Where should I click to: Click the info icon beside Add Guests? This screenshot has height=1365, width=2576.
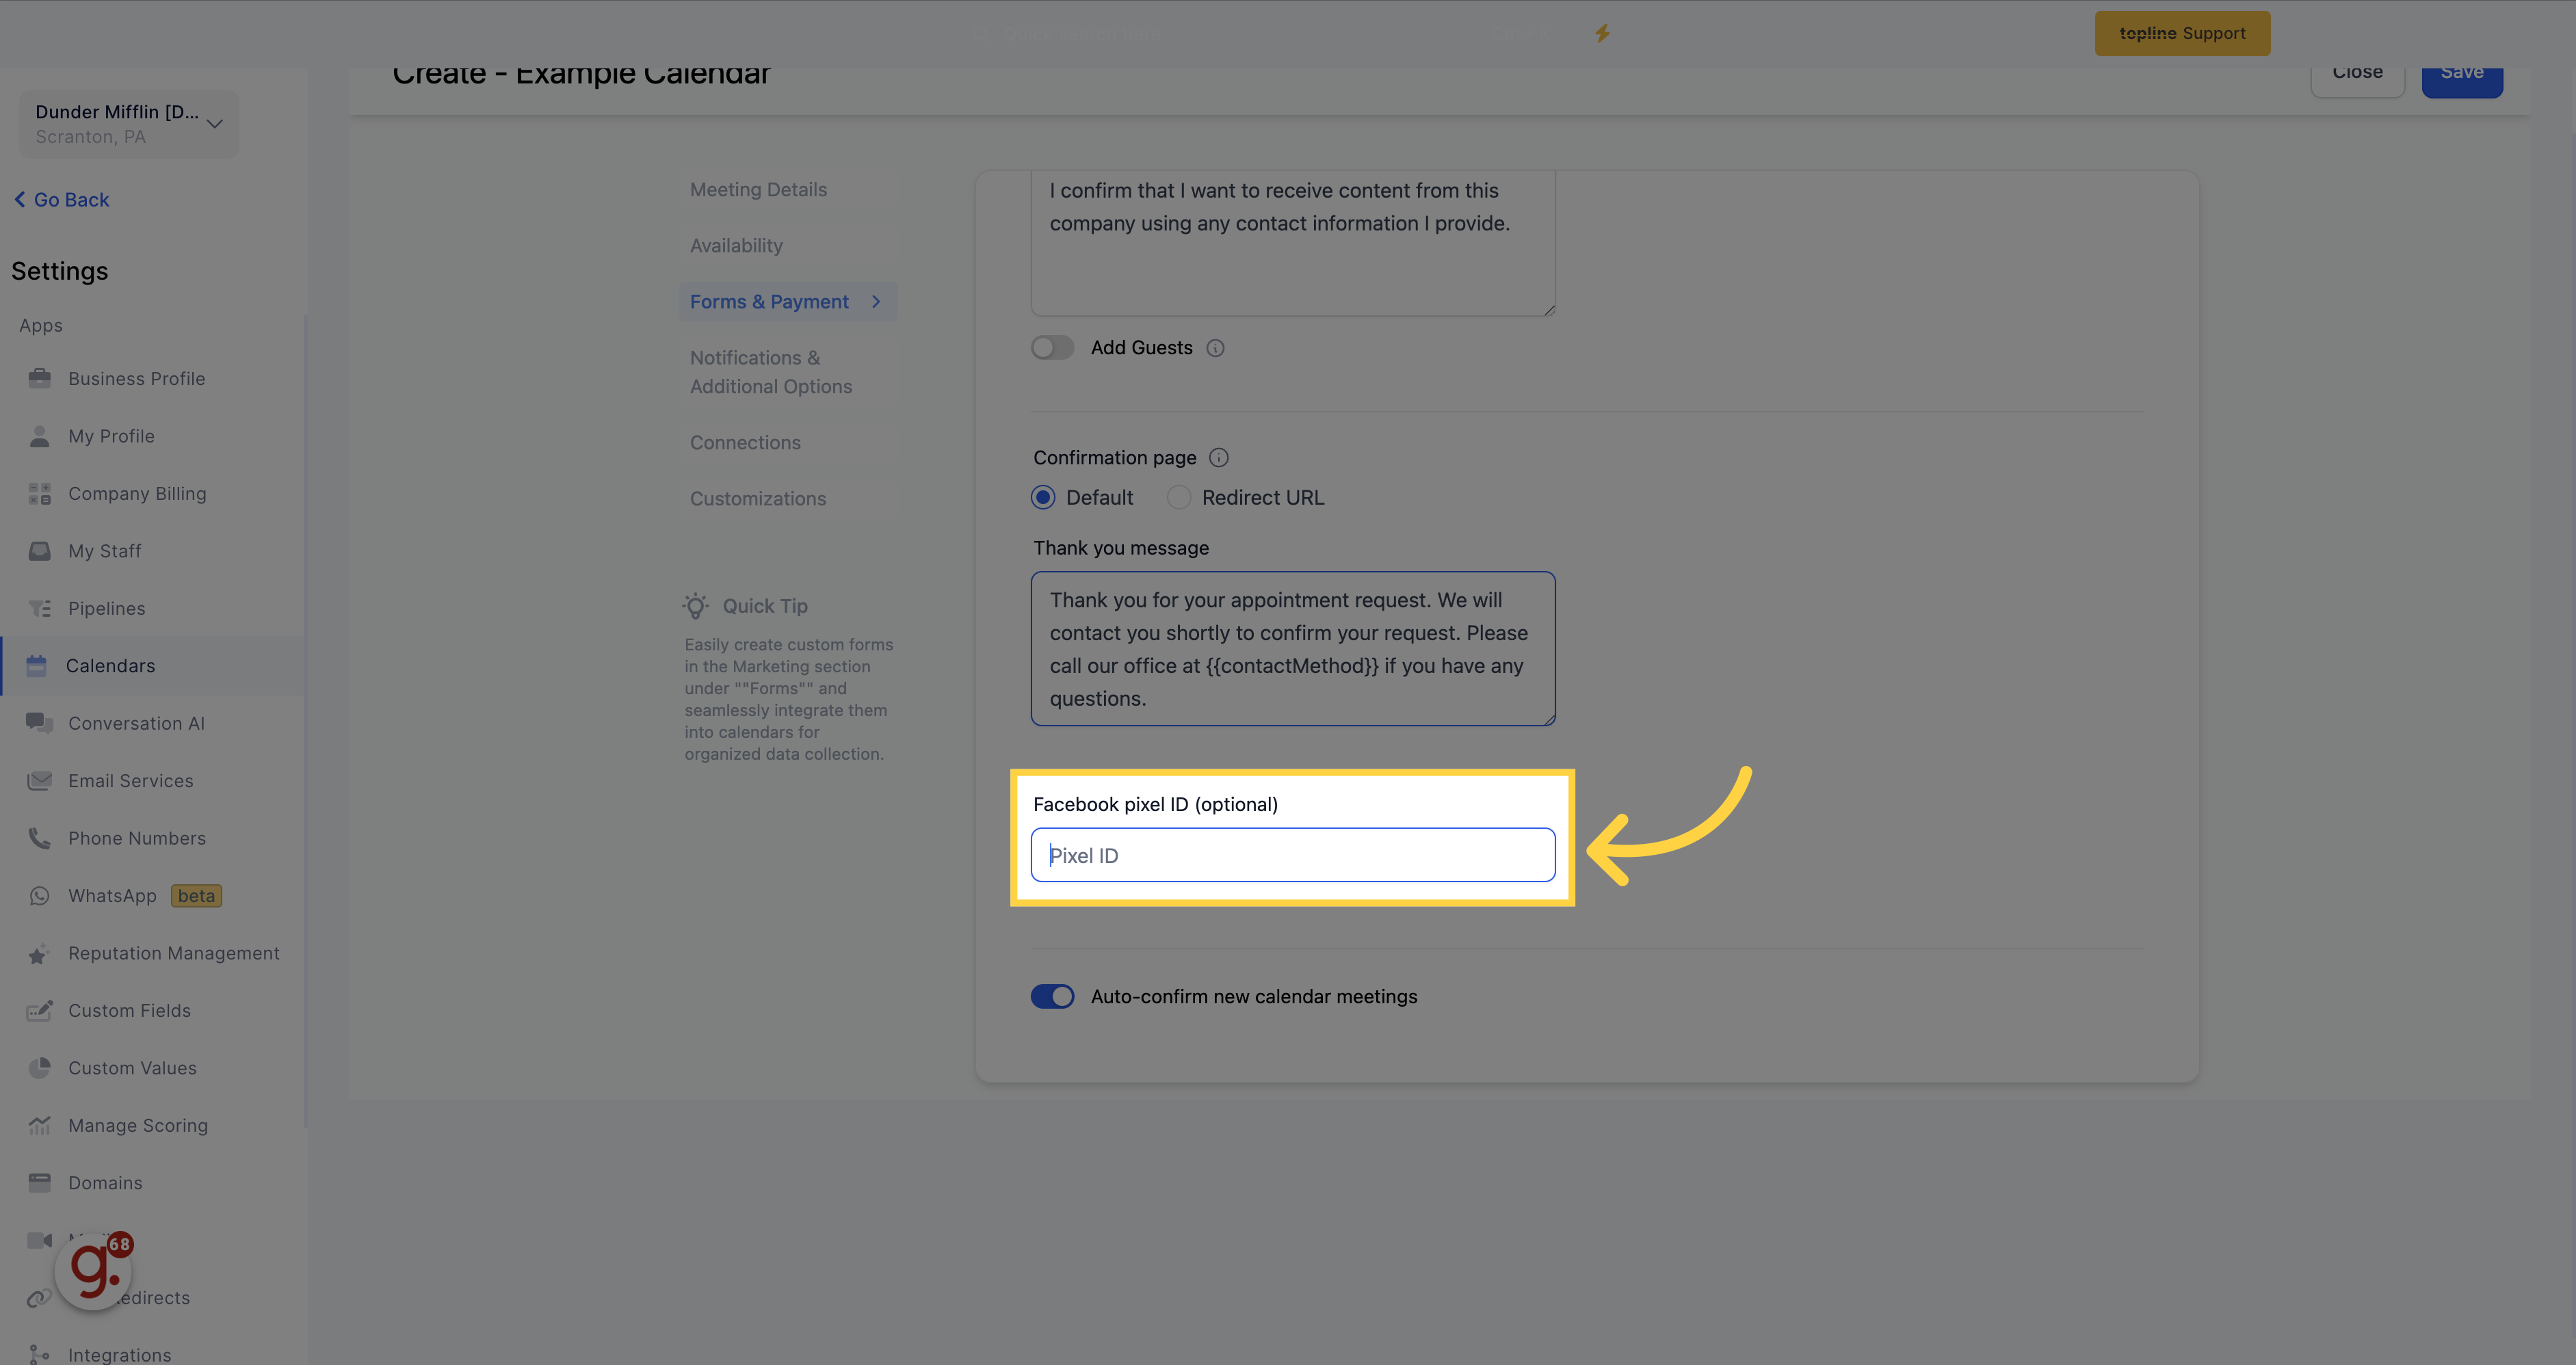point(1215,348)
